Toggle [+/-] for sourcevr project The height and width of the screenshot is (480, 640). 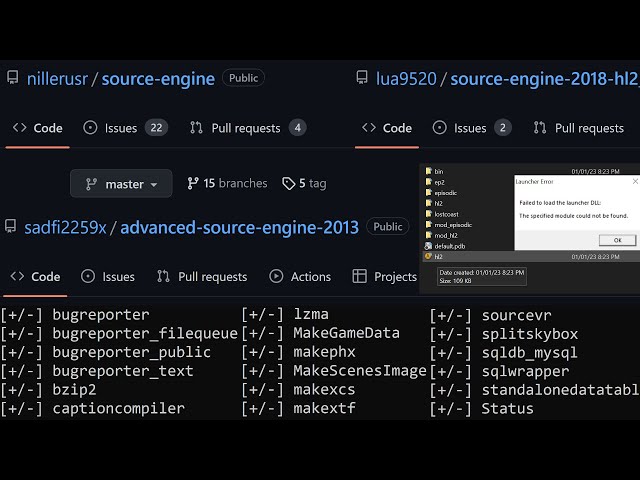pyautogui.click(x=451, y=315)
